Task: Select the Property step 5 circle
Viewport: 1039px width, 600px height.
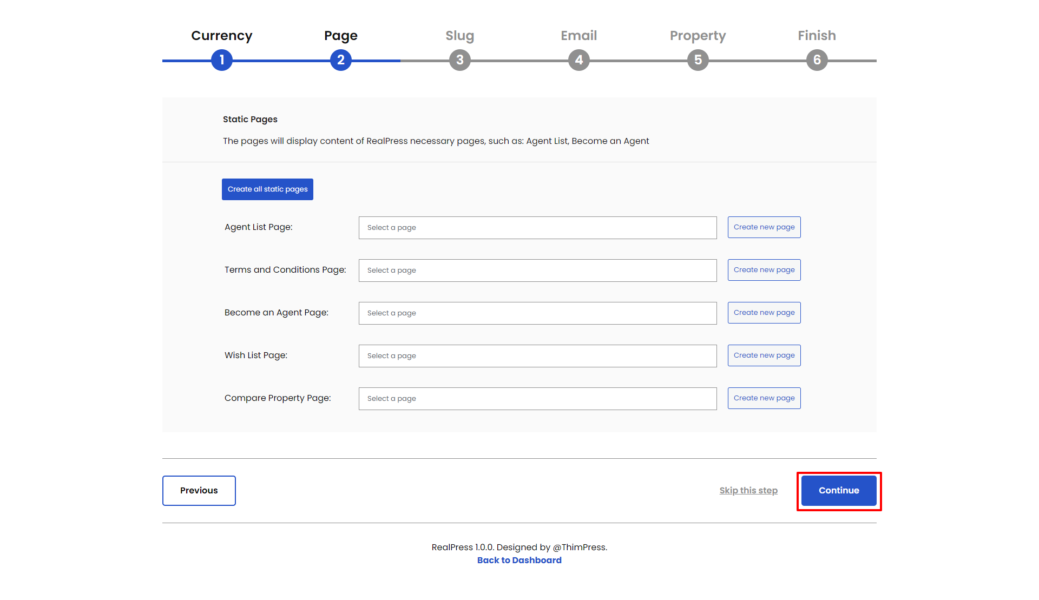Action: 698,60
